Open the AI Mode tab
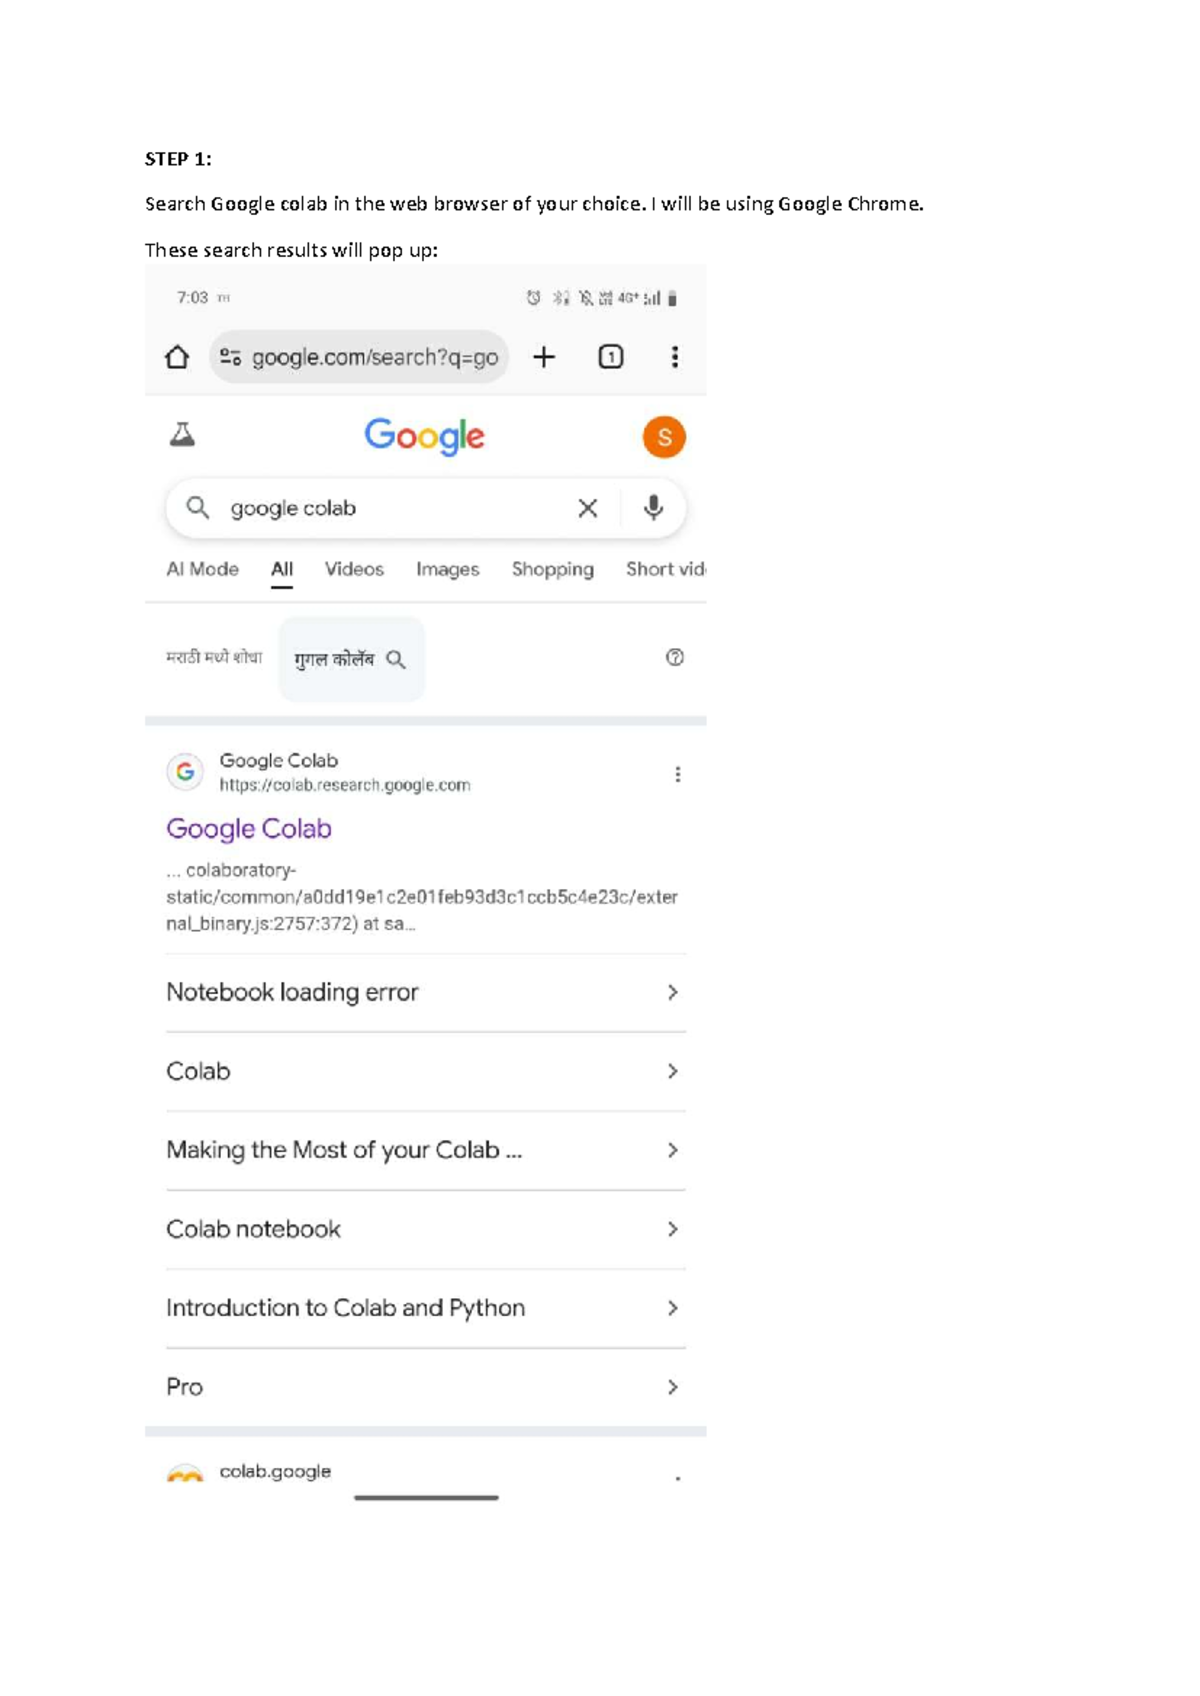The image size is (1200, 1696). click(x=202, y=569)
